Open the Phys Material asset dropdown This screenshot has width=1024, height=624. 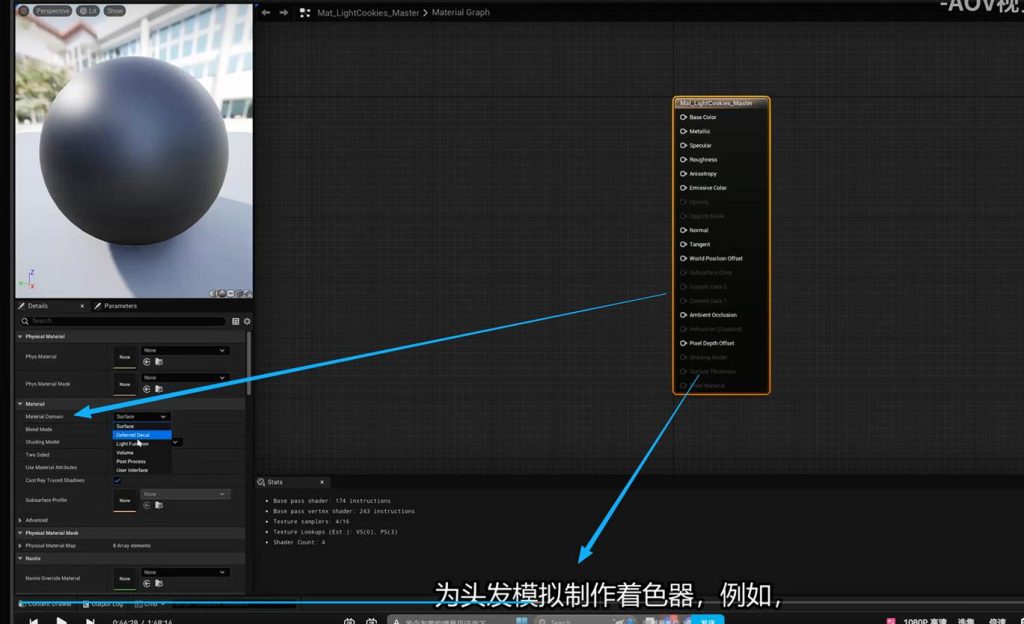click(x=185, y=350)
